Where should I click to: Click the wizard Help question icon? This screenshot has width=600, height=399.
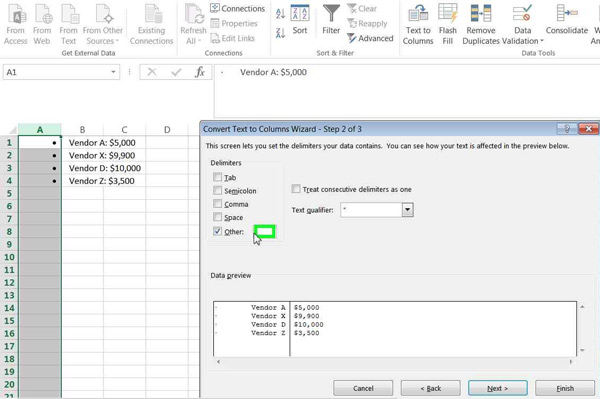click(x=566, y=129)
